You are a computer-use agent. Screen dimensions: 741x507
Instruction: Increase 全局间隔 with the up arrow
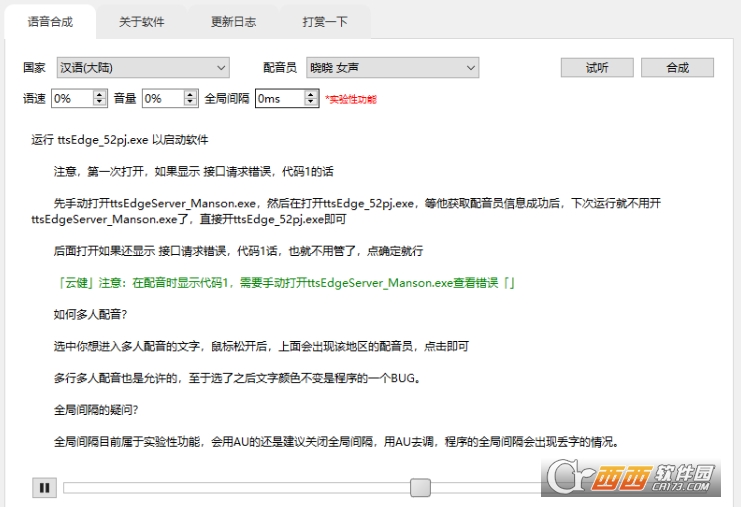310,95
